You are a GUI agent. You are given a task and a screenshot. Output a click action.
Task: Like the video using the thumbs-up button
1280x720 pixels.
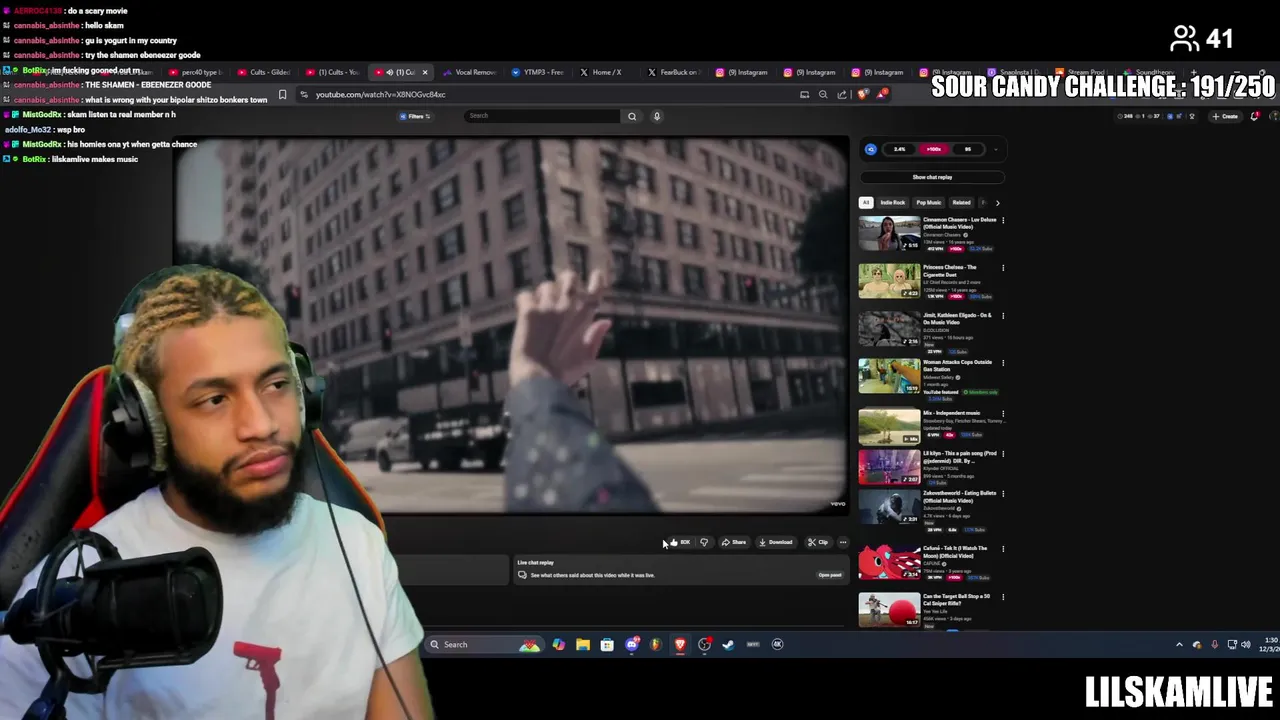click(679, 542)
